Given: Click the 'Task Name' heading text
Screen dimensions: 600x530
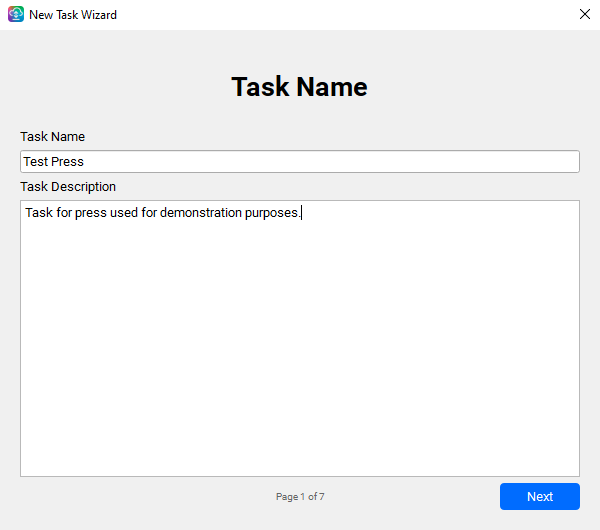Looking at the screenshot, I should point(299,86).
